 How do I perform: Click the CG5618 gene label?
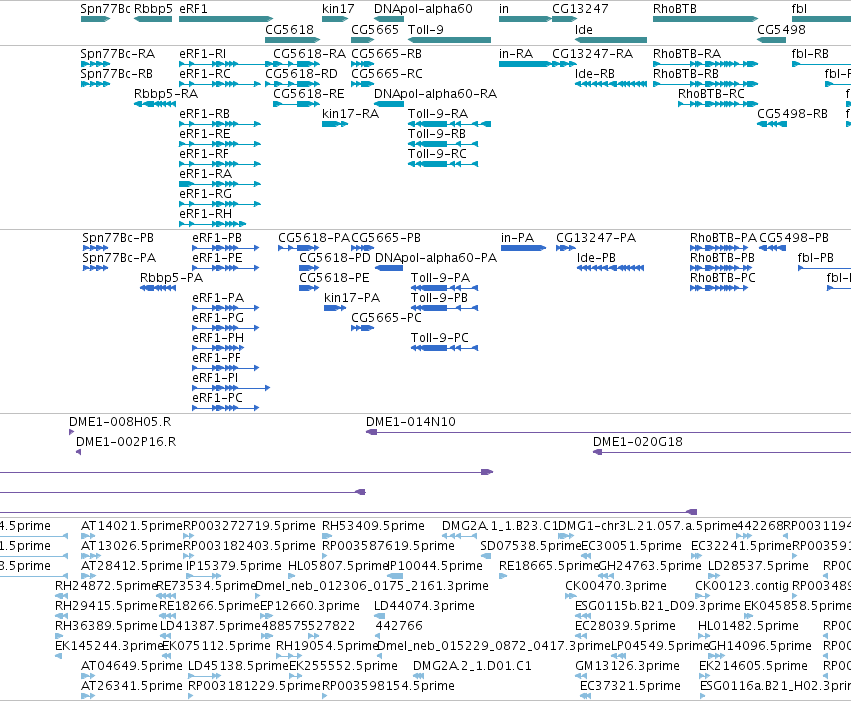289,29
